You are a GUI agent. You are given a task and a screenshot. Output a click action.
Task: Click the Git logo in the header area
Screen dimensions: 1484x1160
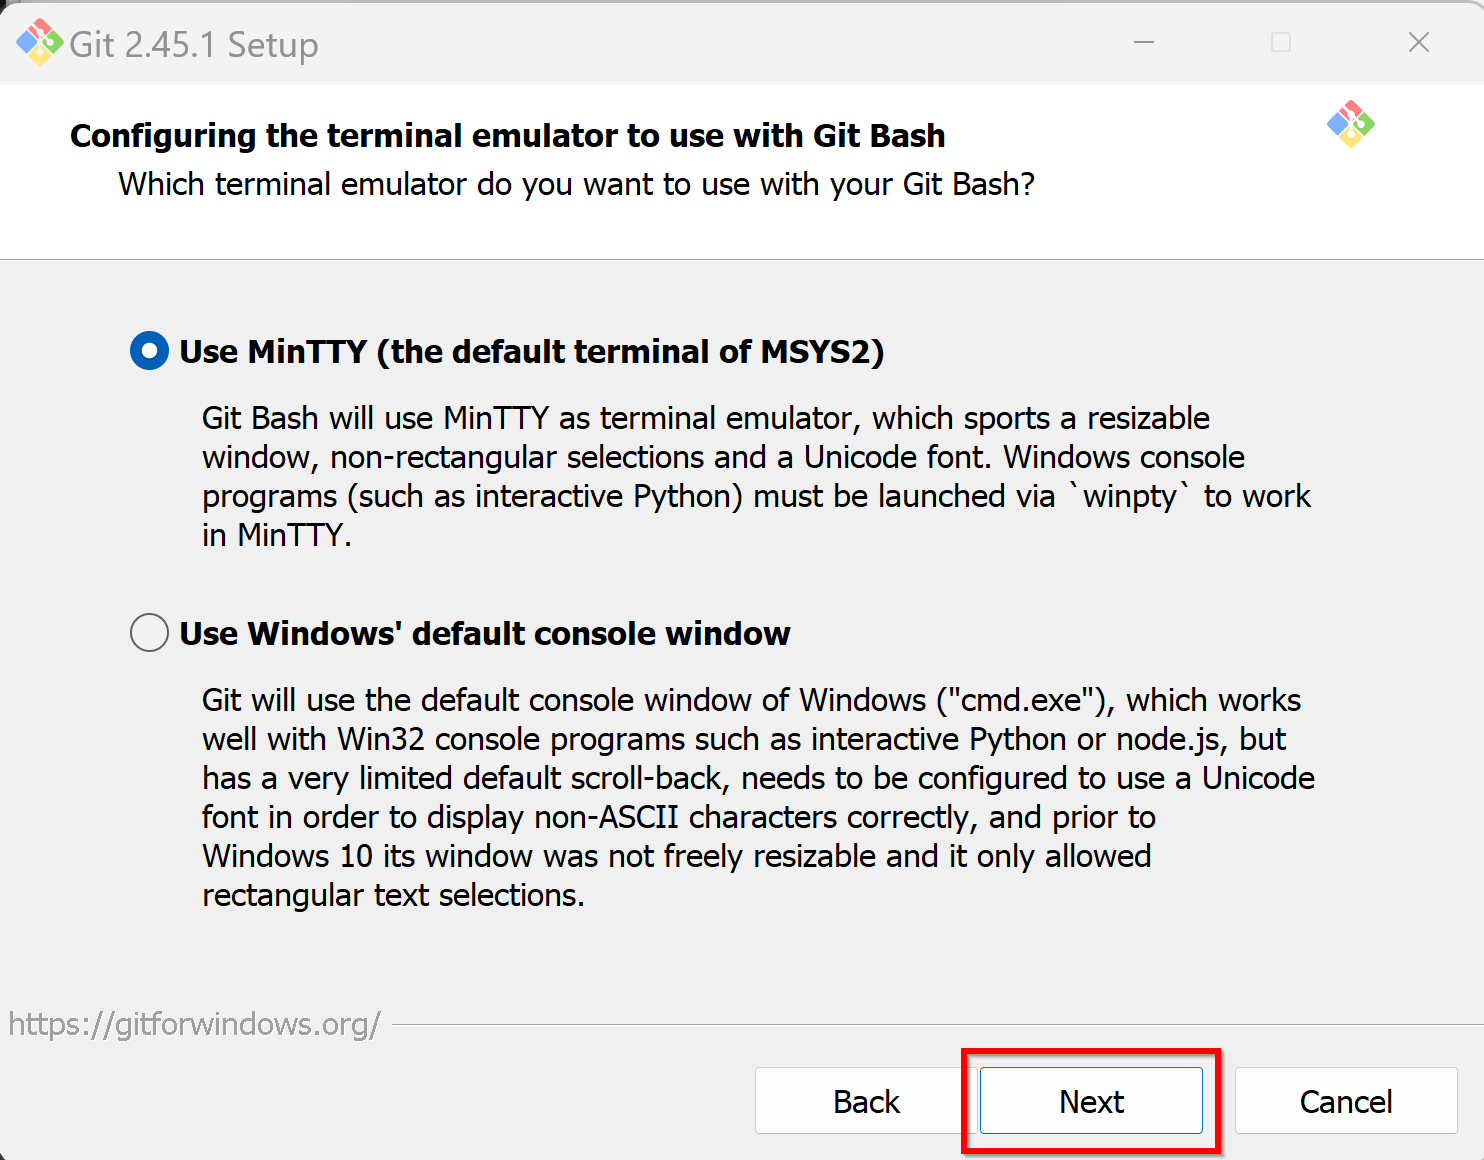[x=1351, y=124]
